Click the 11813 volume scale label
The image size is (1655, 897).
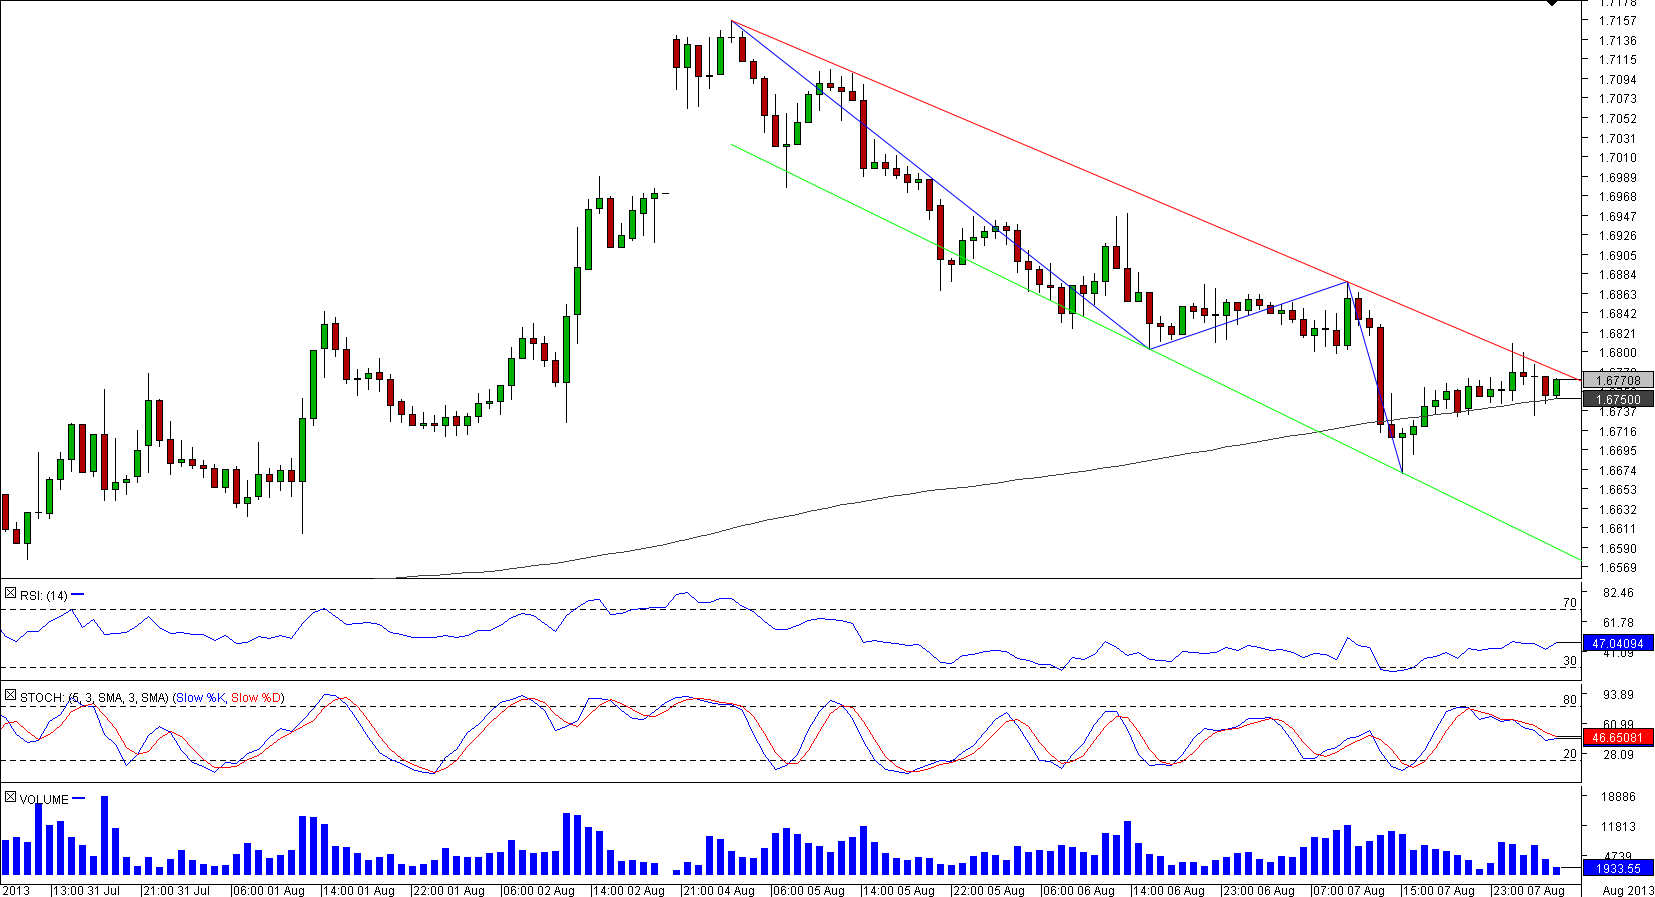[x=1618, y=827]
